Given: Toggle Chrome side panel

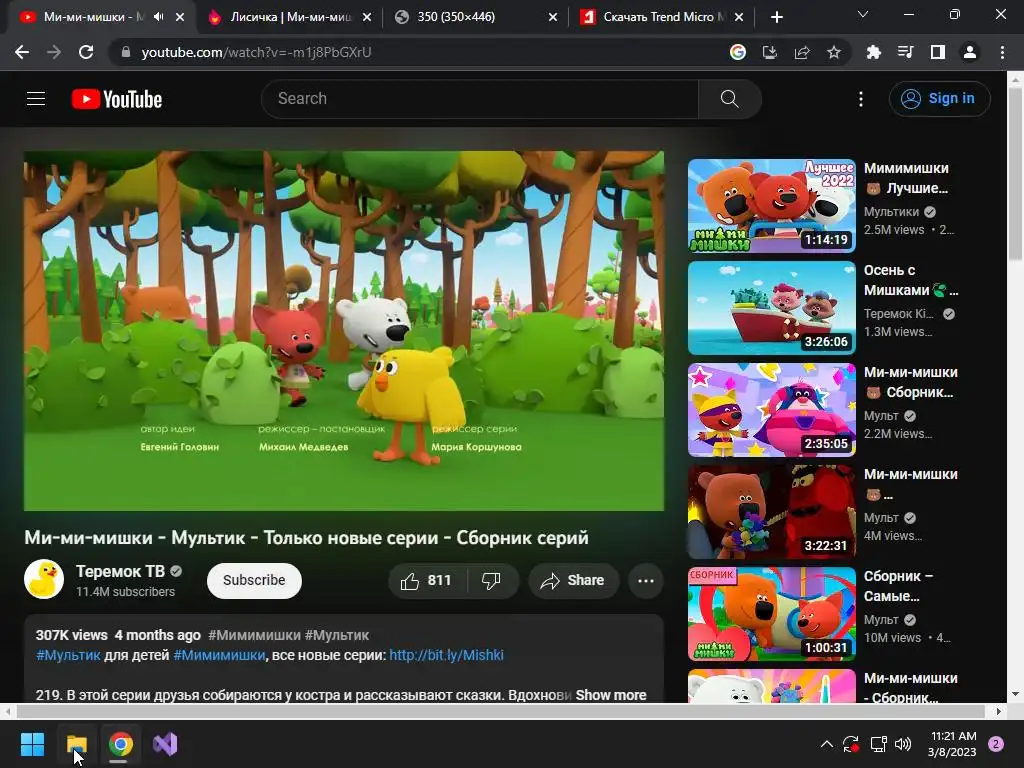Looking at the screenshot, I should click(938, 52).
